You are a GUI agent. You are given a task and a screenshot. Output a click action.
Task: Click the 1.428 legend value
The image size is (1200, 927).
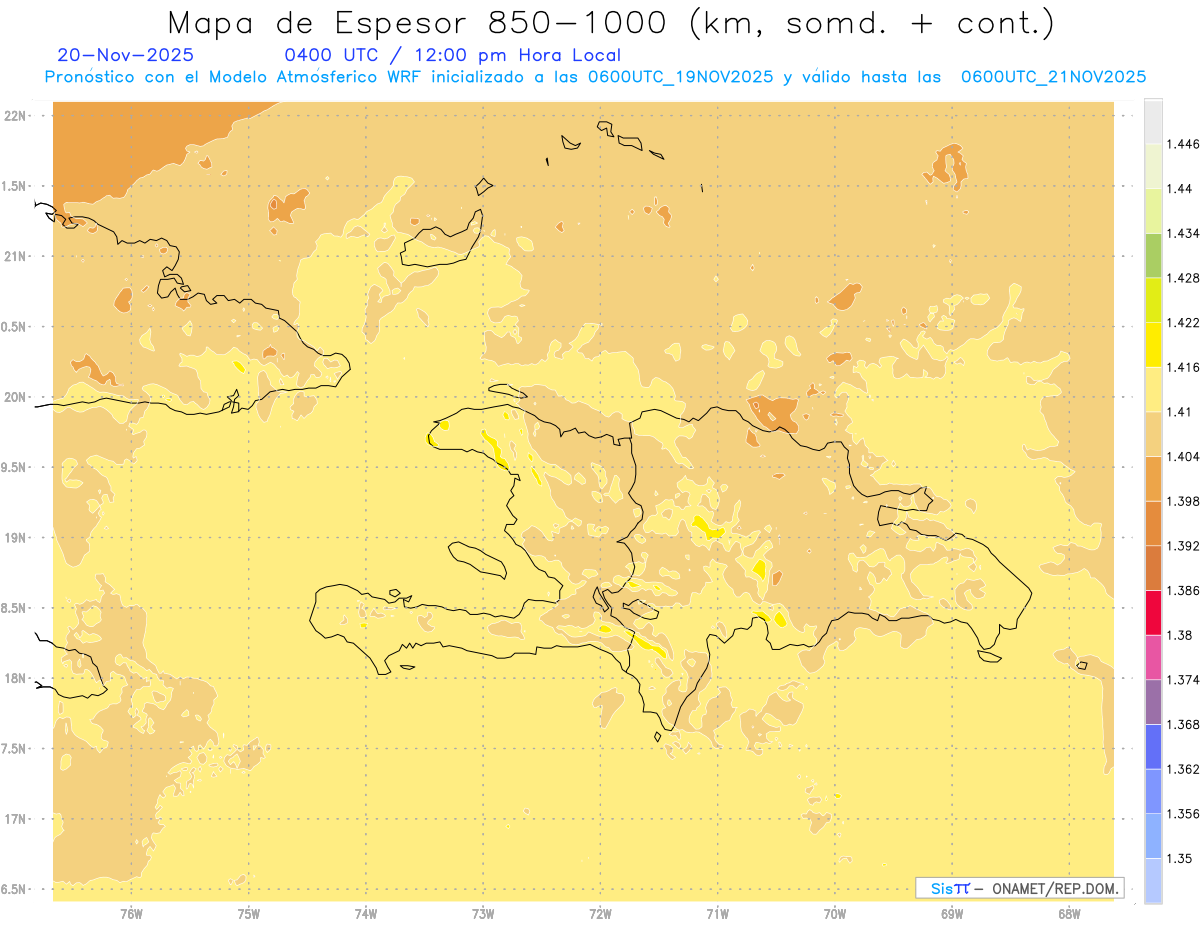1183,278
